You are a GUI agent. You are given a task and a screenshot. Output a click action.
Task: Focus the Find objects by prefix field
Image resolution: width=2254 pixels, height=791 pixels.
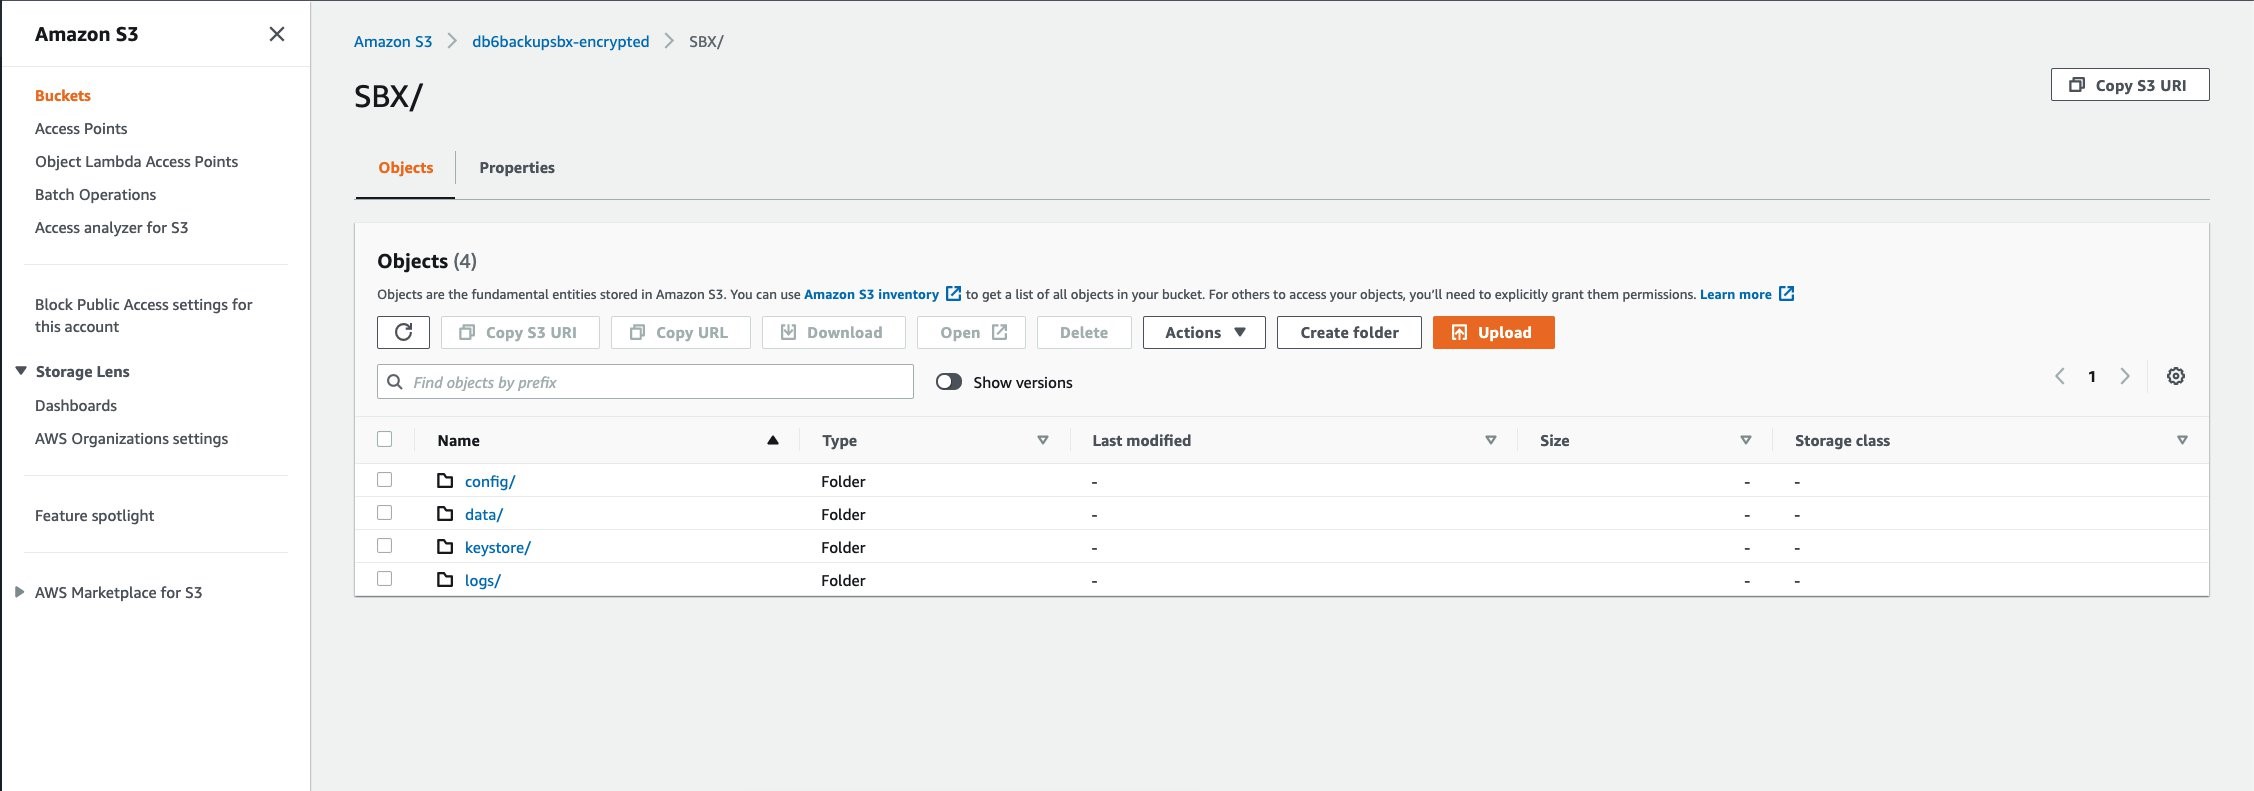[645, 382]
